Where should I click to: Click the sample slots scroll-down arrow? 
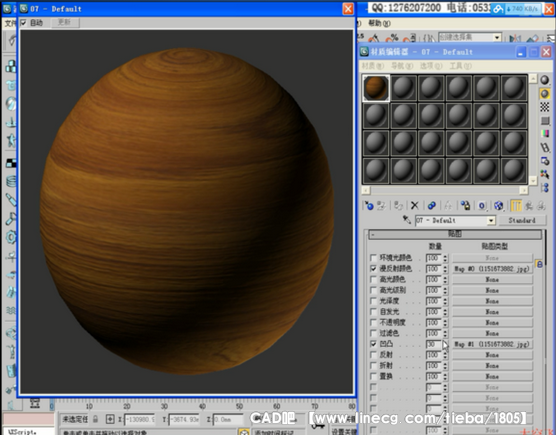[x=533, y=181]
